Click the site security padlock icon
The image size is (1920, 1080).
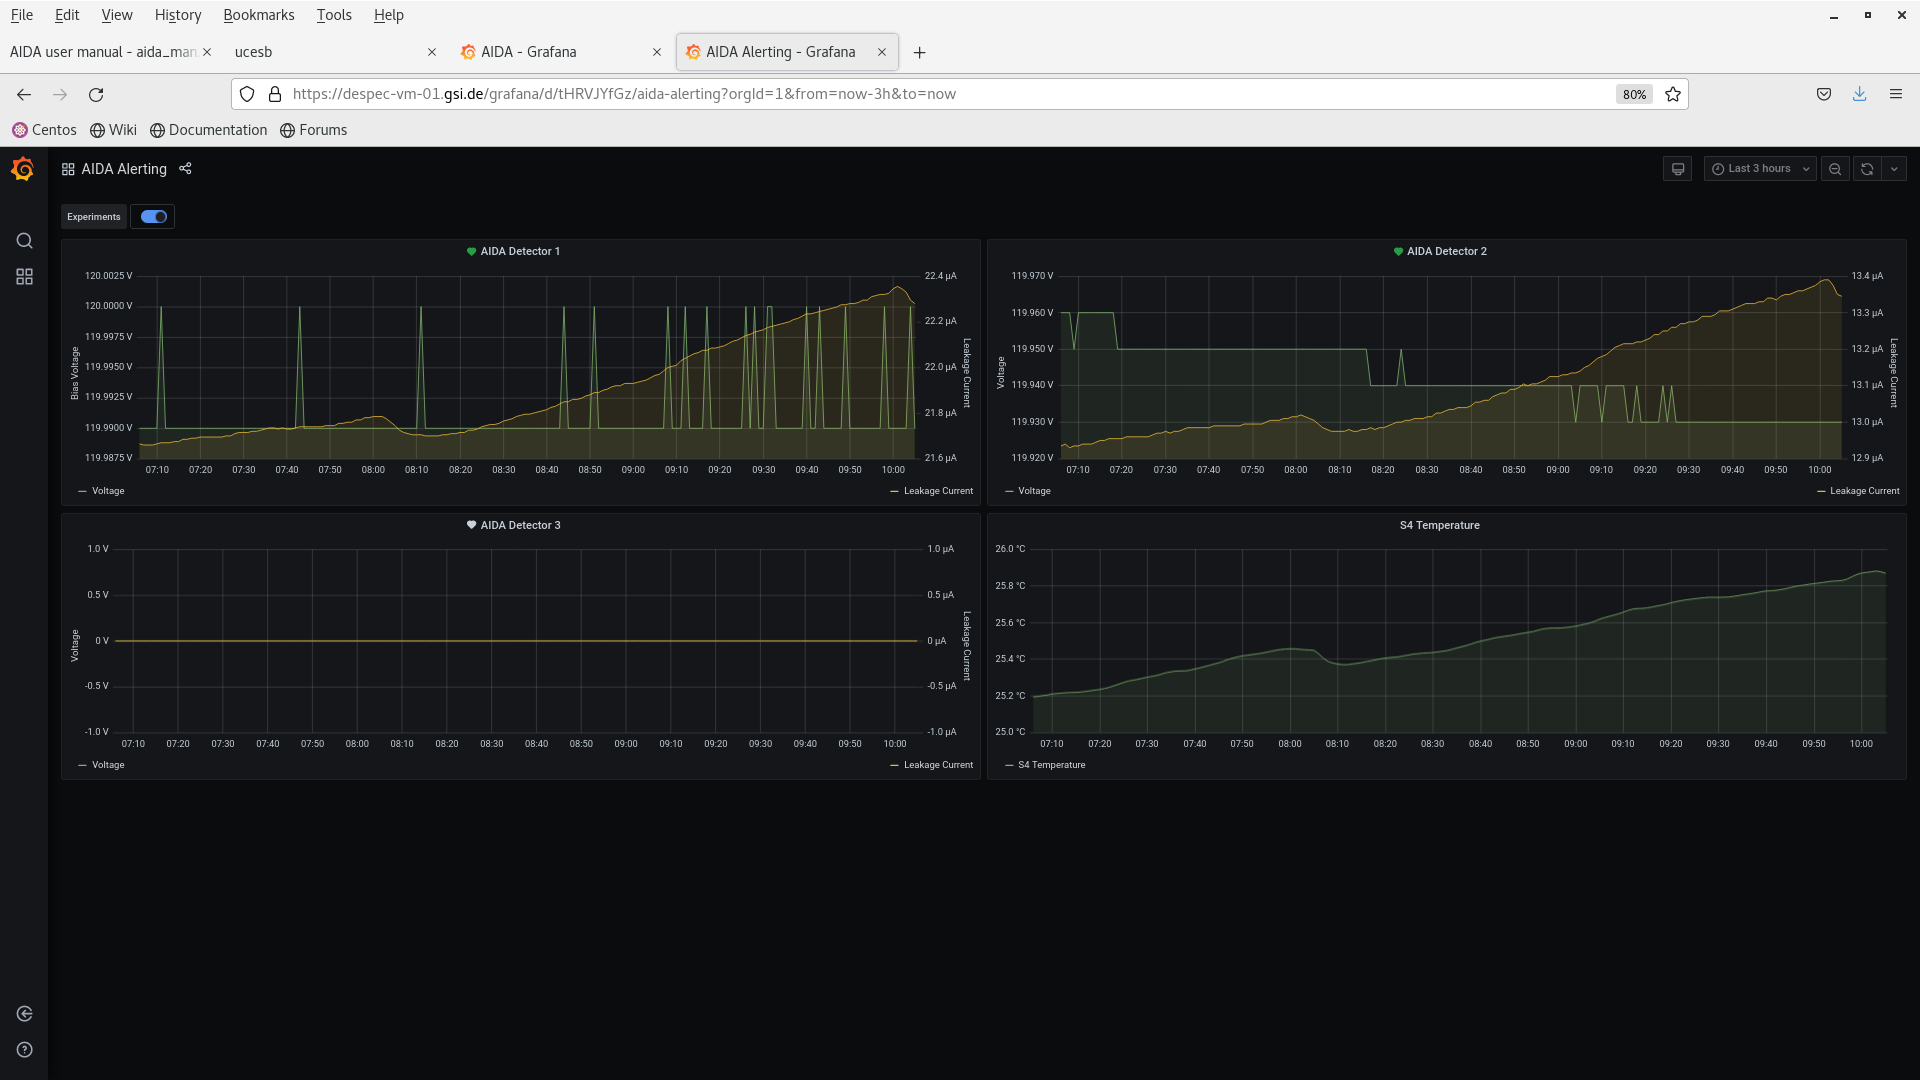click(x=275, y=94)
